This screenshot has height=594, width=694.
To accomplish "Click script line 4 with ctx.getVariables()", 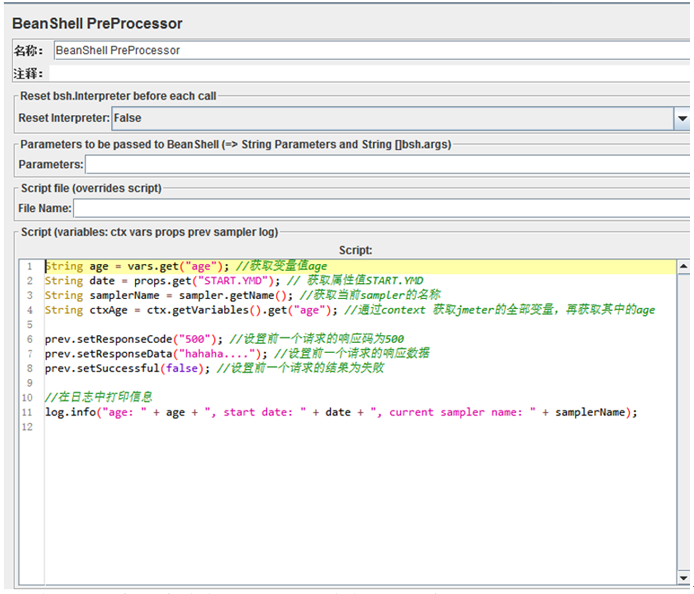I will pos(350,310).
